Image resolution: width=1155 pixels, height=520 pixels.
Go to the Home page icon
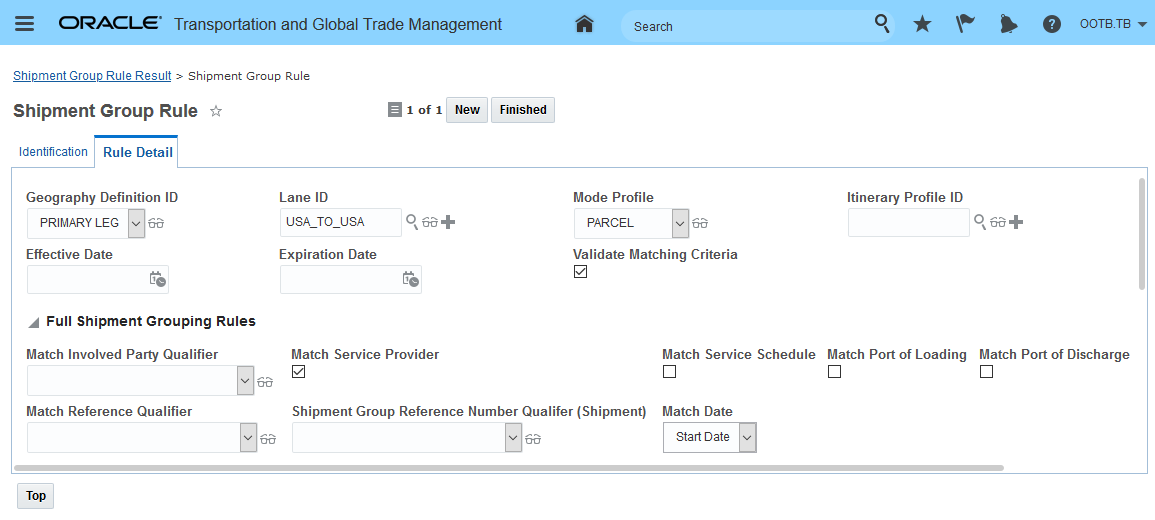click(585, 24)
